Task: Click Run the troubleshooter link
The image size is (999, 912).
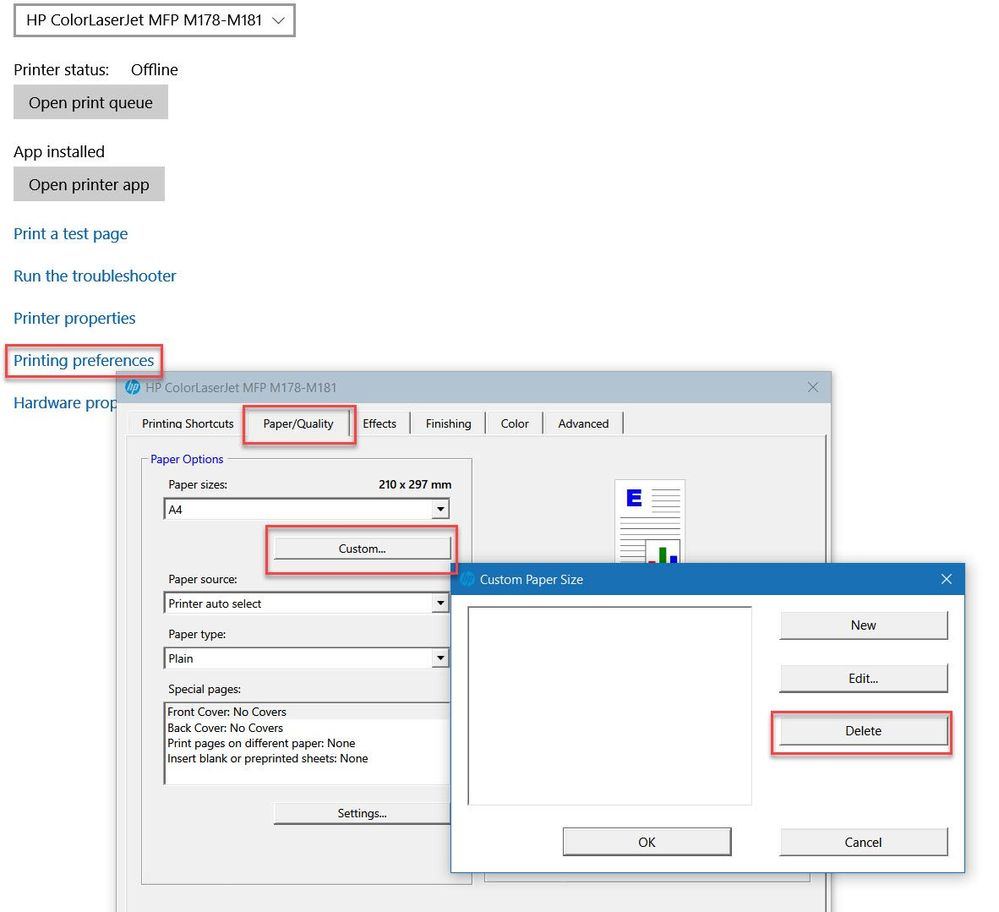Action: 95,276
